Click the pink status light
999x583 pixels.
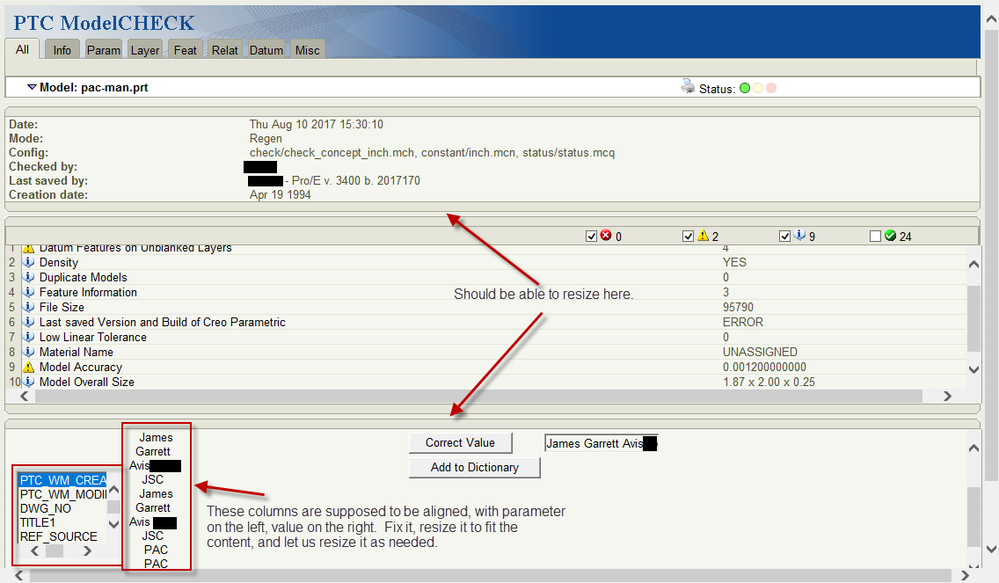[771, 88]
